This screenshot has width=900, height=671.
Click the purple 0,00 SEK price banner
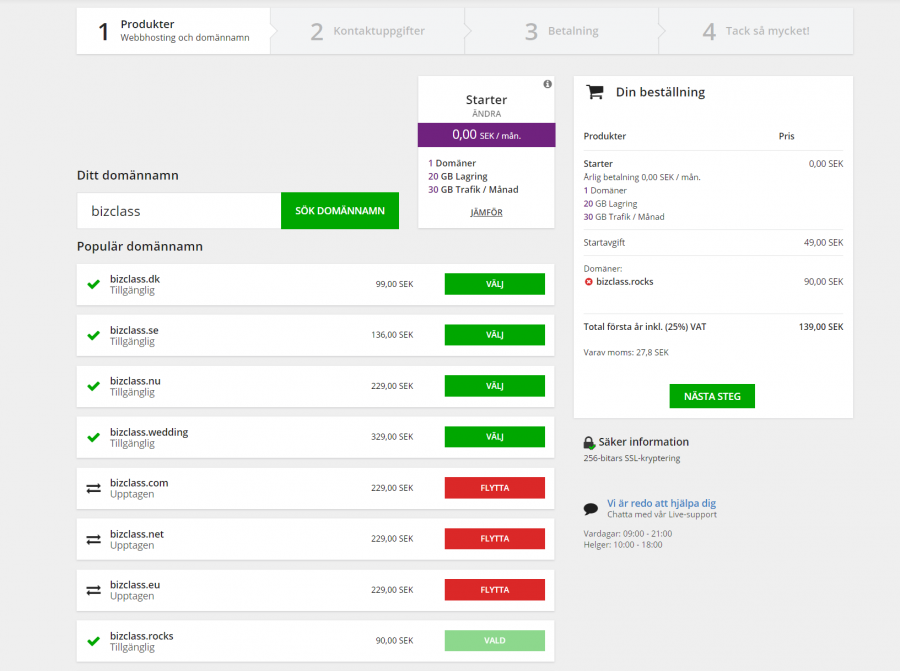(486, 135)
